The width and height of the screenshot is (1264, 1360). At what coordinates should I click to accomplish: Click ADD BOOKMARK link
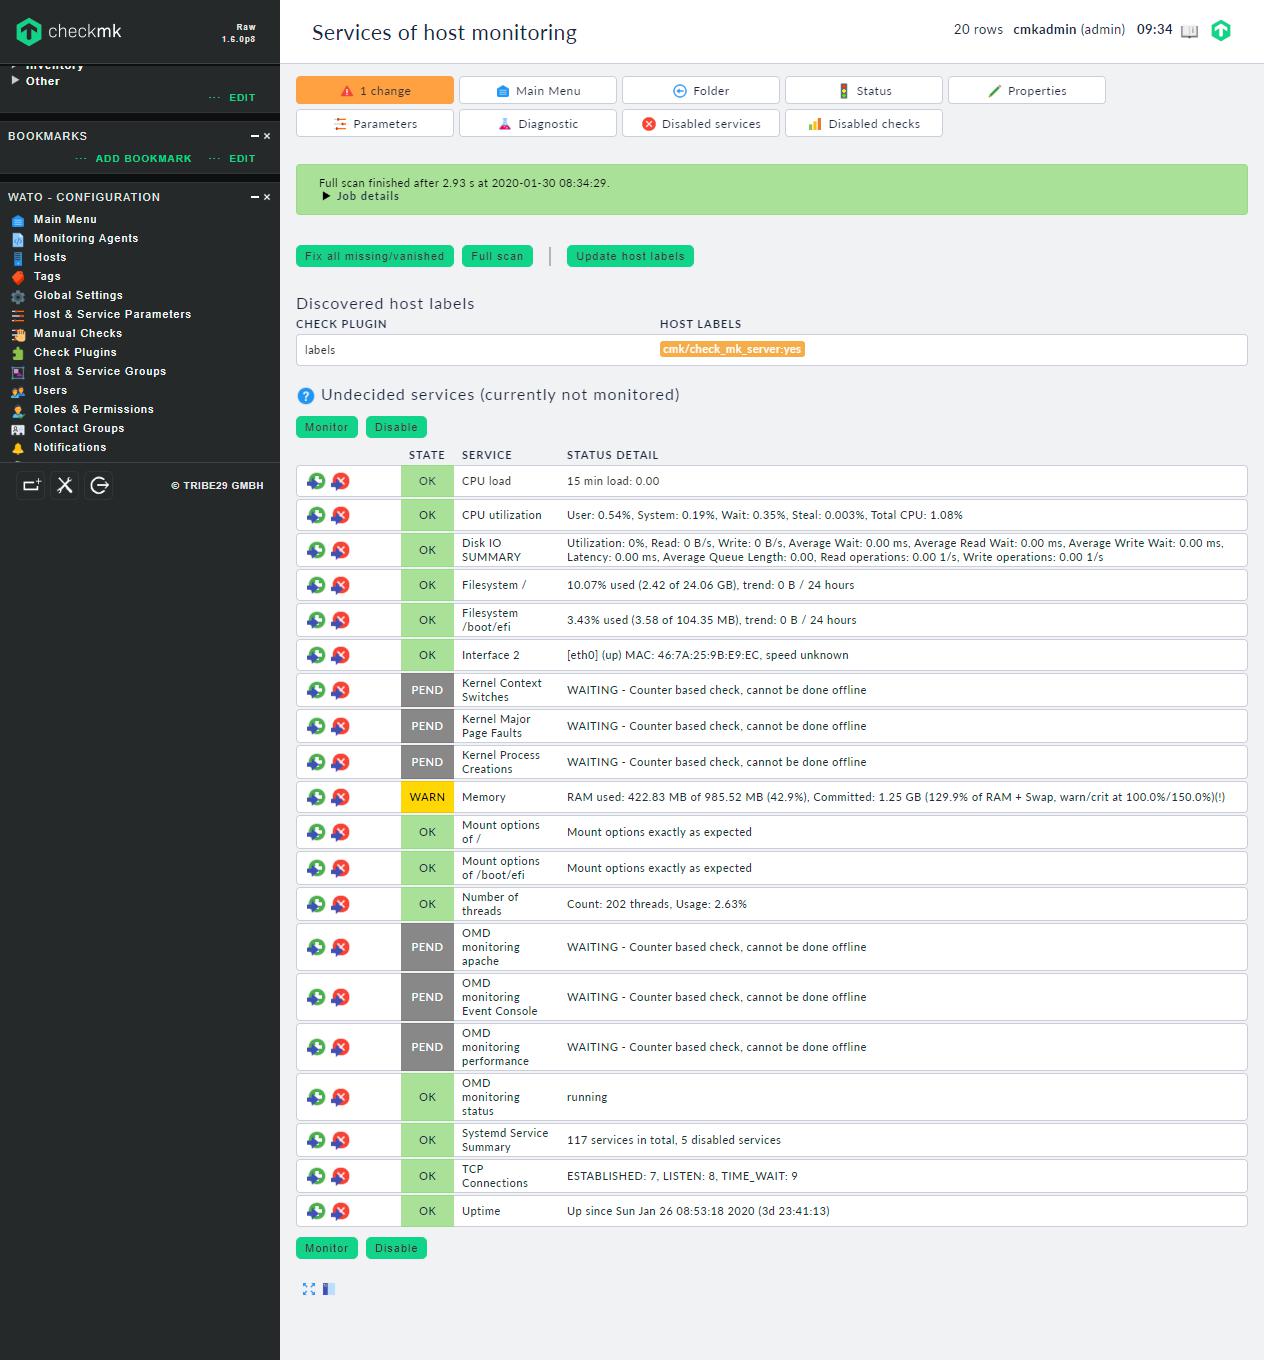point(143,158)
